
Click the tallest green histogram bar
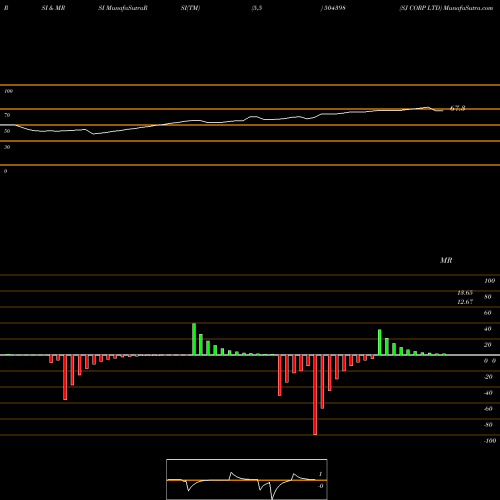point(194,339)
